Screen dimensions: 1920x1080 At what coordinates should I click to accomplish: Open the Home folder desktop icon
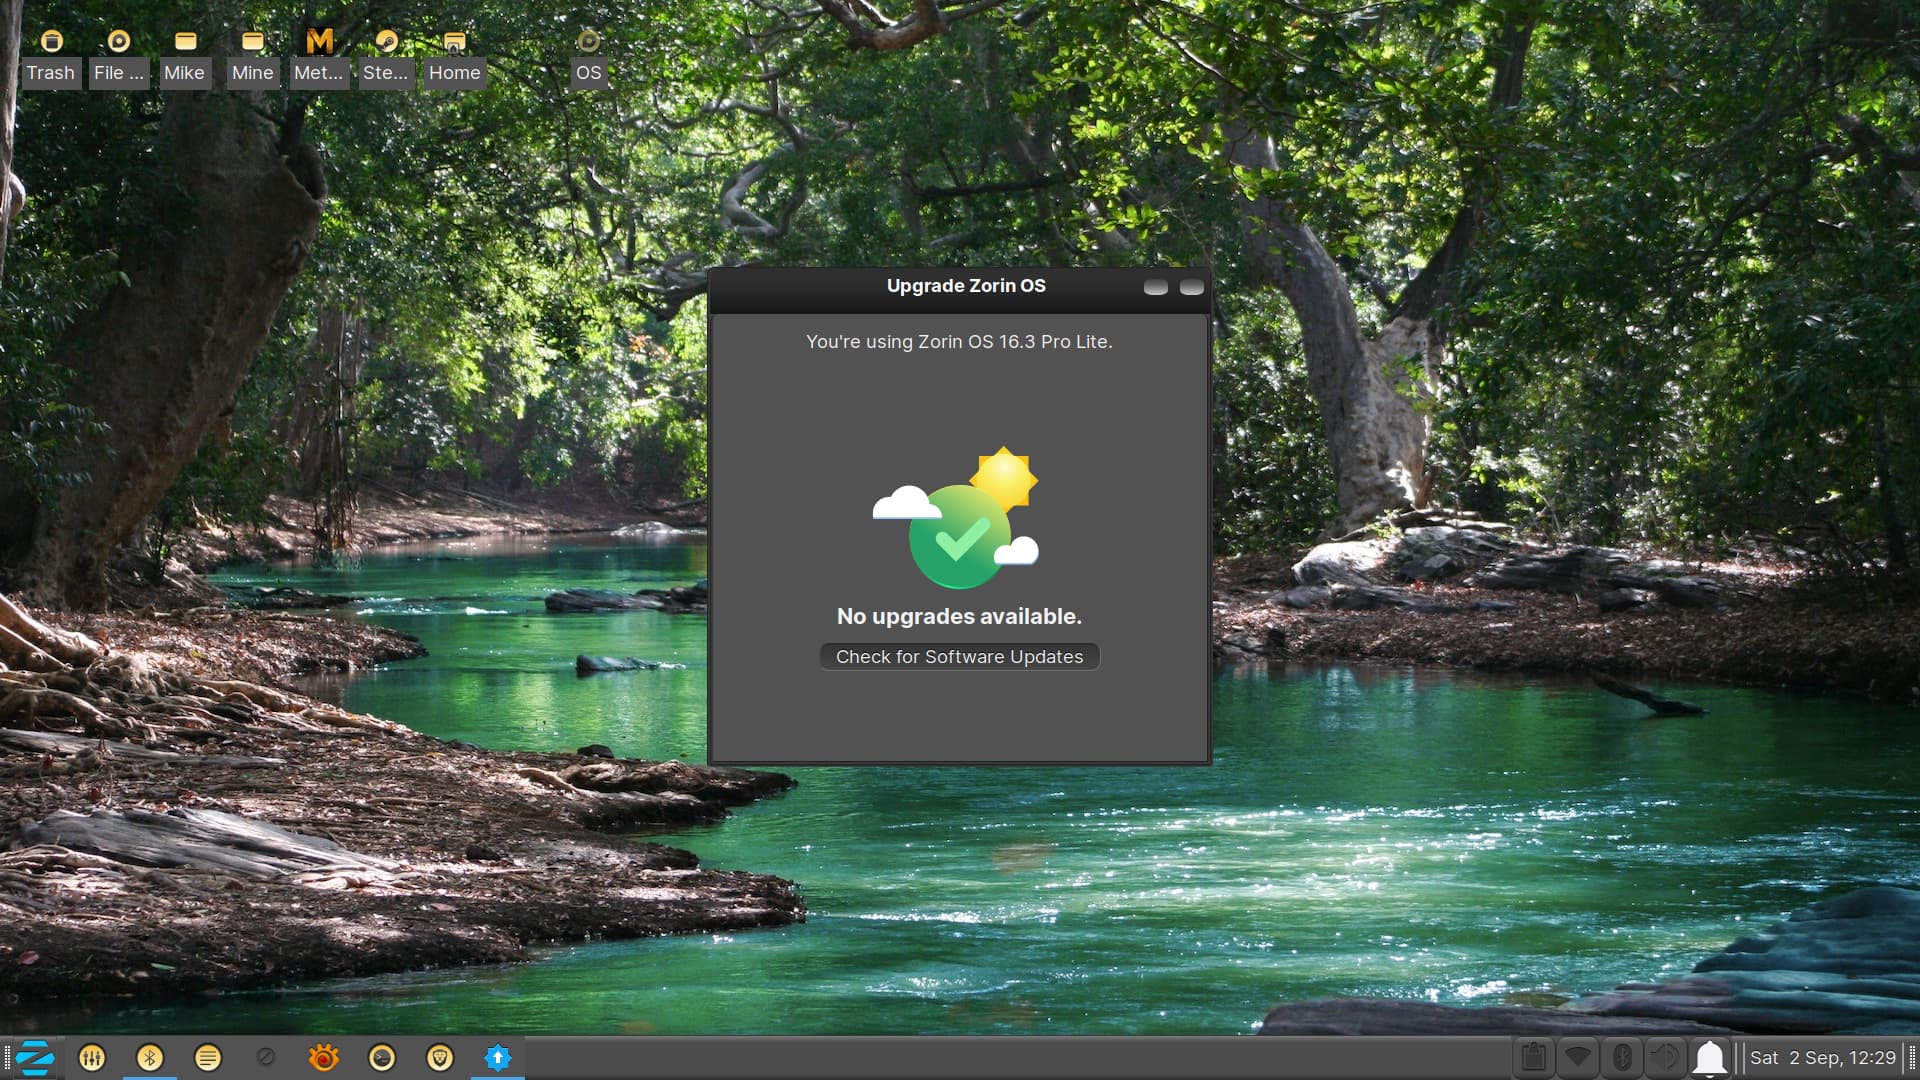pyautogui.click(x=455, y=57)
